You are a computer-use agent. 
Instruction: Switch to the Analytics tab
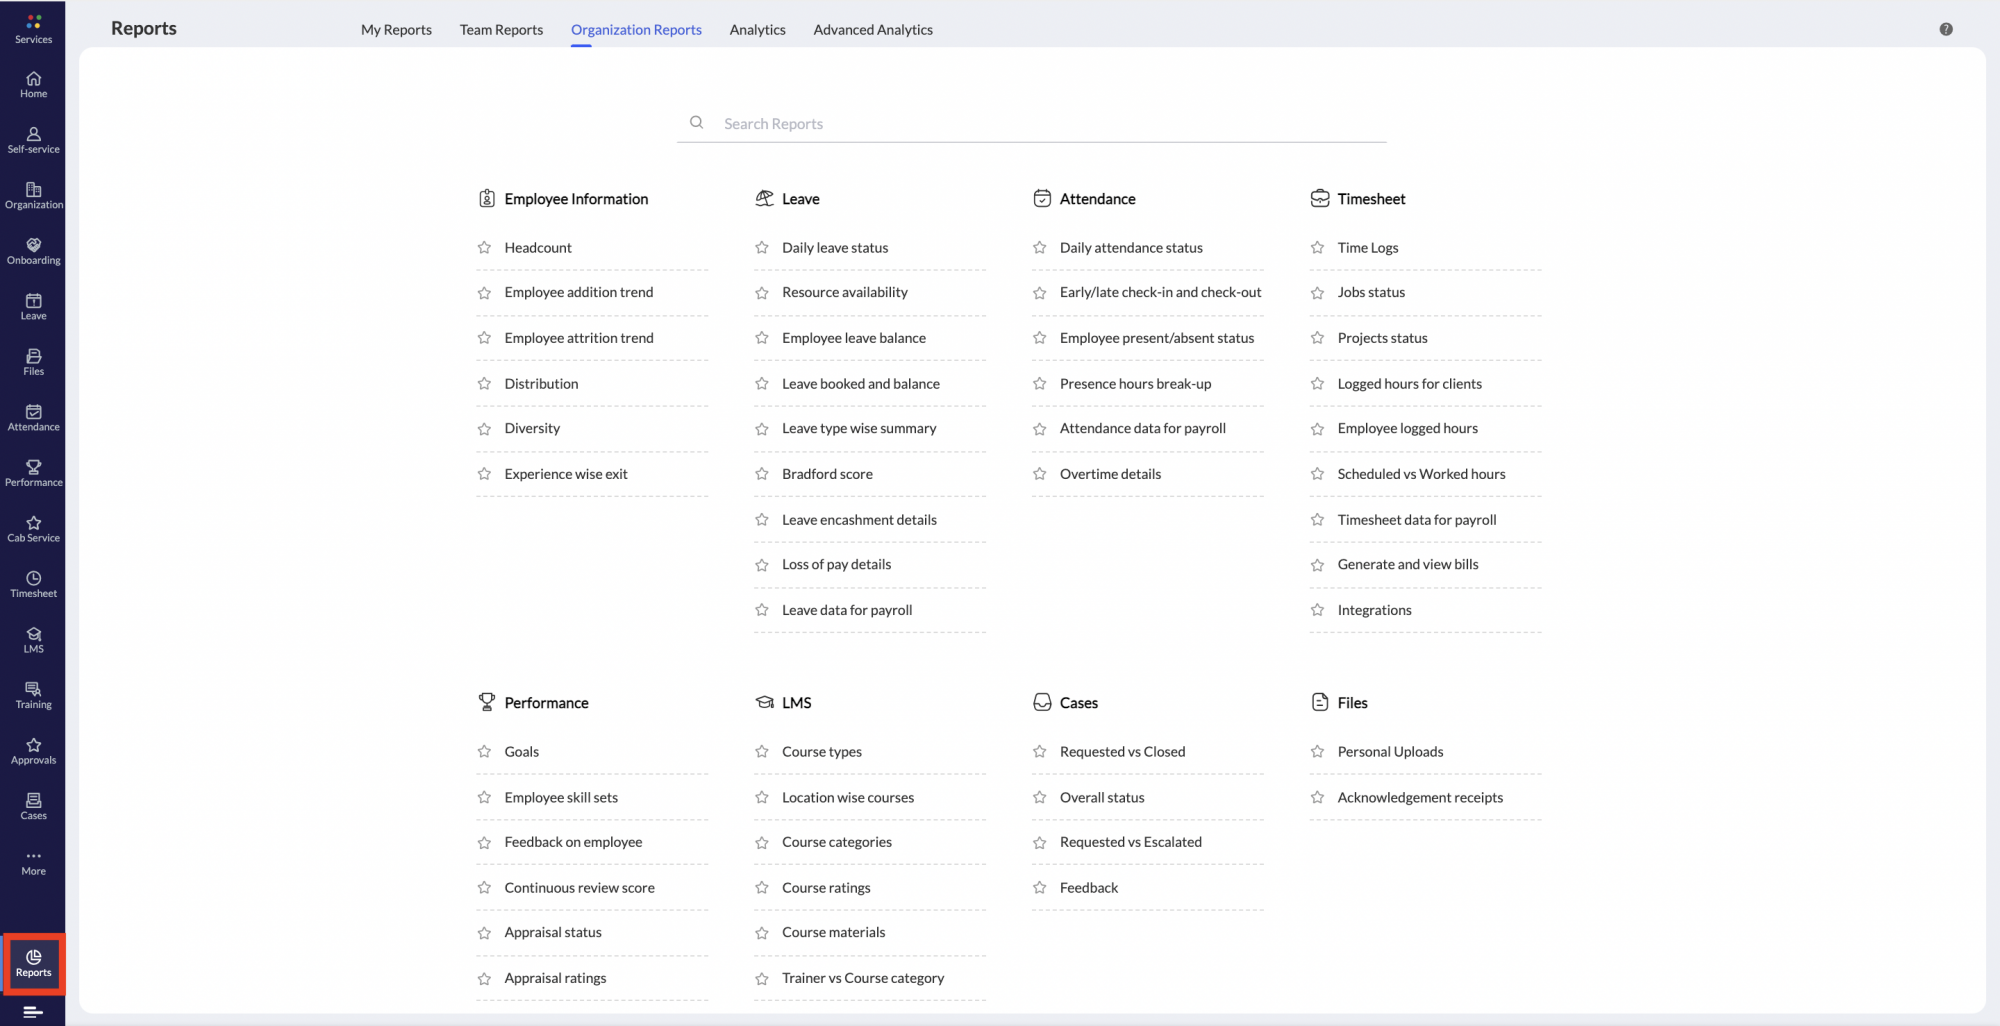[757, 29]
